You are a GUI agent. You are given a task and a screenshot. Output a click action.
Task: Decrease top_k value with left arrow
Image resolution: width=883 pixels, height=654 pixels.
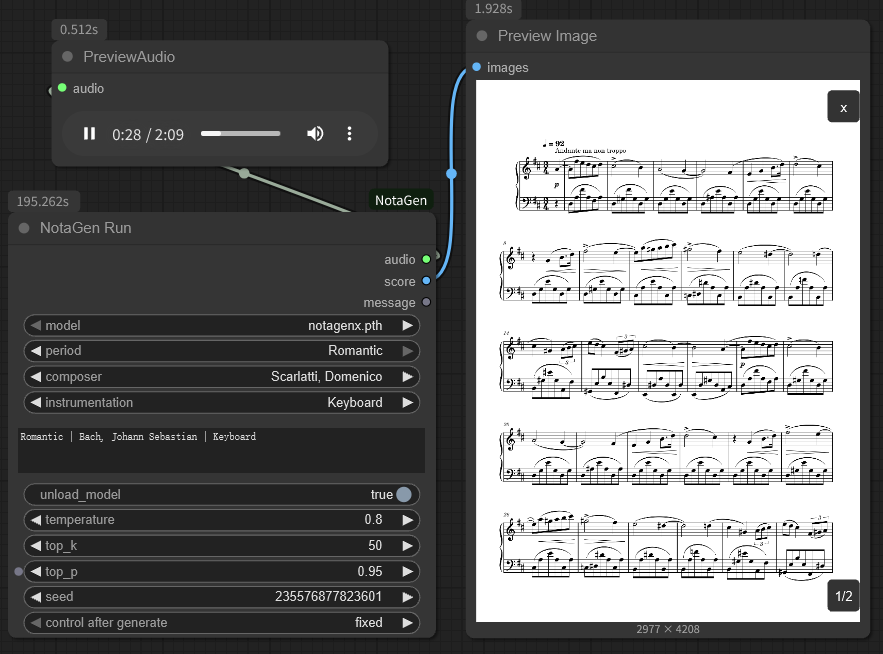click(35, 546)
